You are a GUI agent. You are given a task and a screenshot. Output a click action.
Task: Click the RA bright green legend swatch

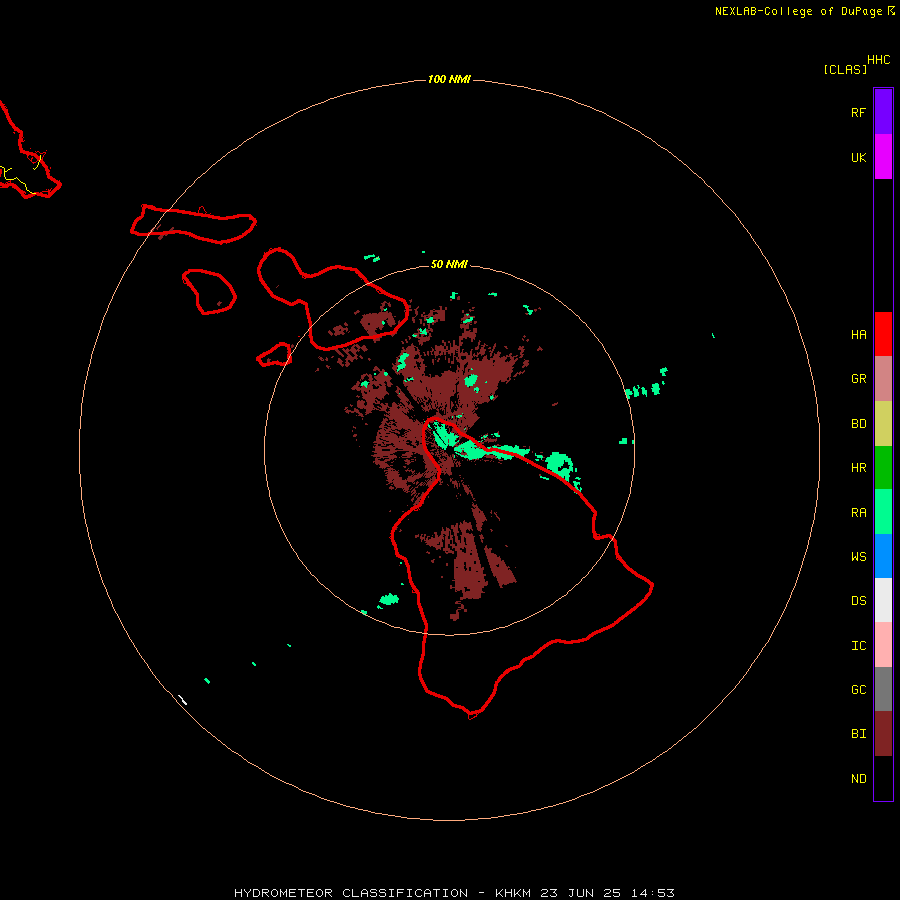[x=883, y=512]
